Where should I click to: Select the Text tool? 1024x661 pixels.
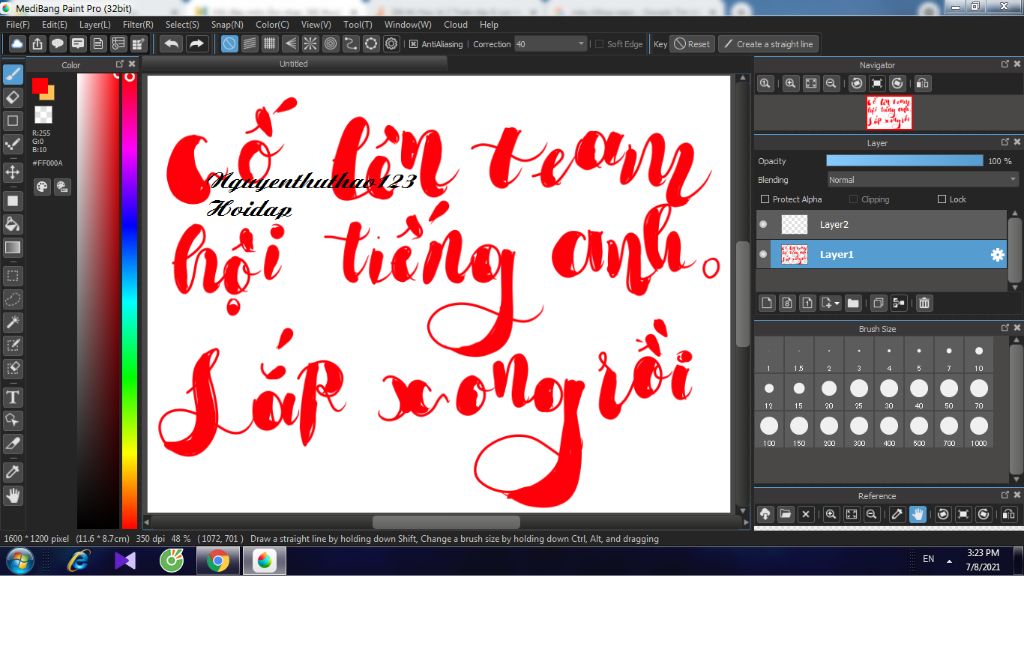12,396
